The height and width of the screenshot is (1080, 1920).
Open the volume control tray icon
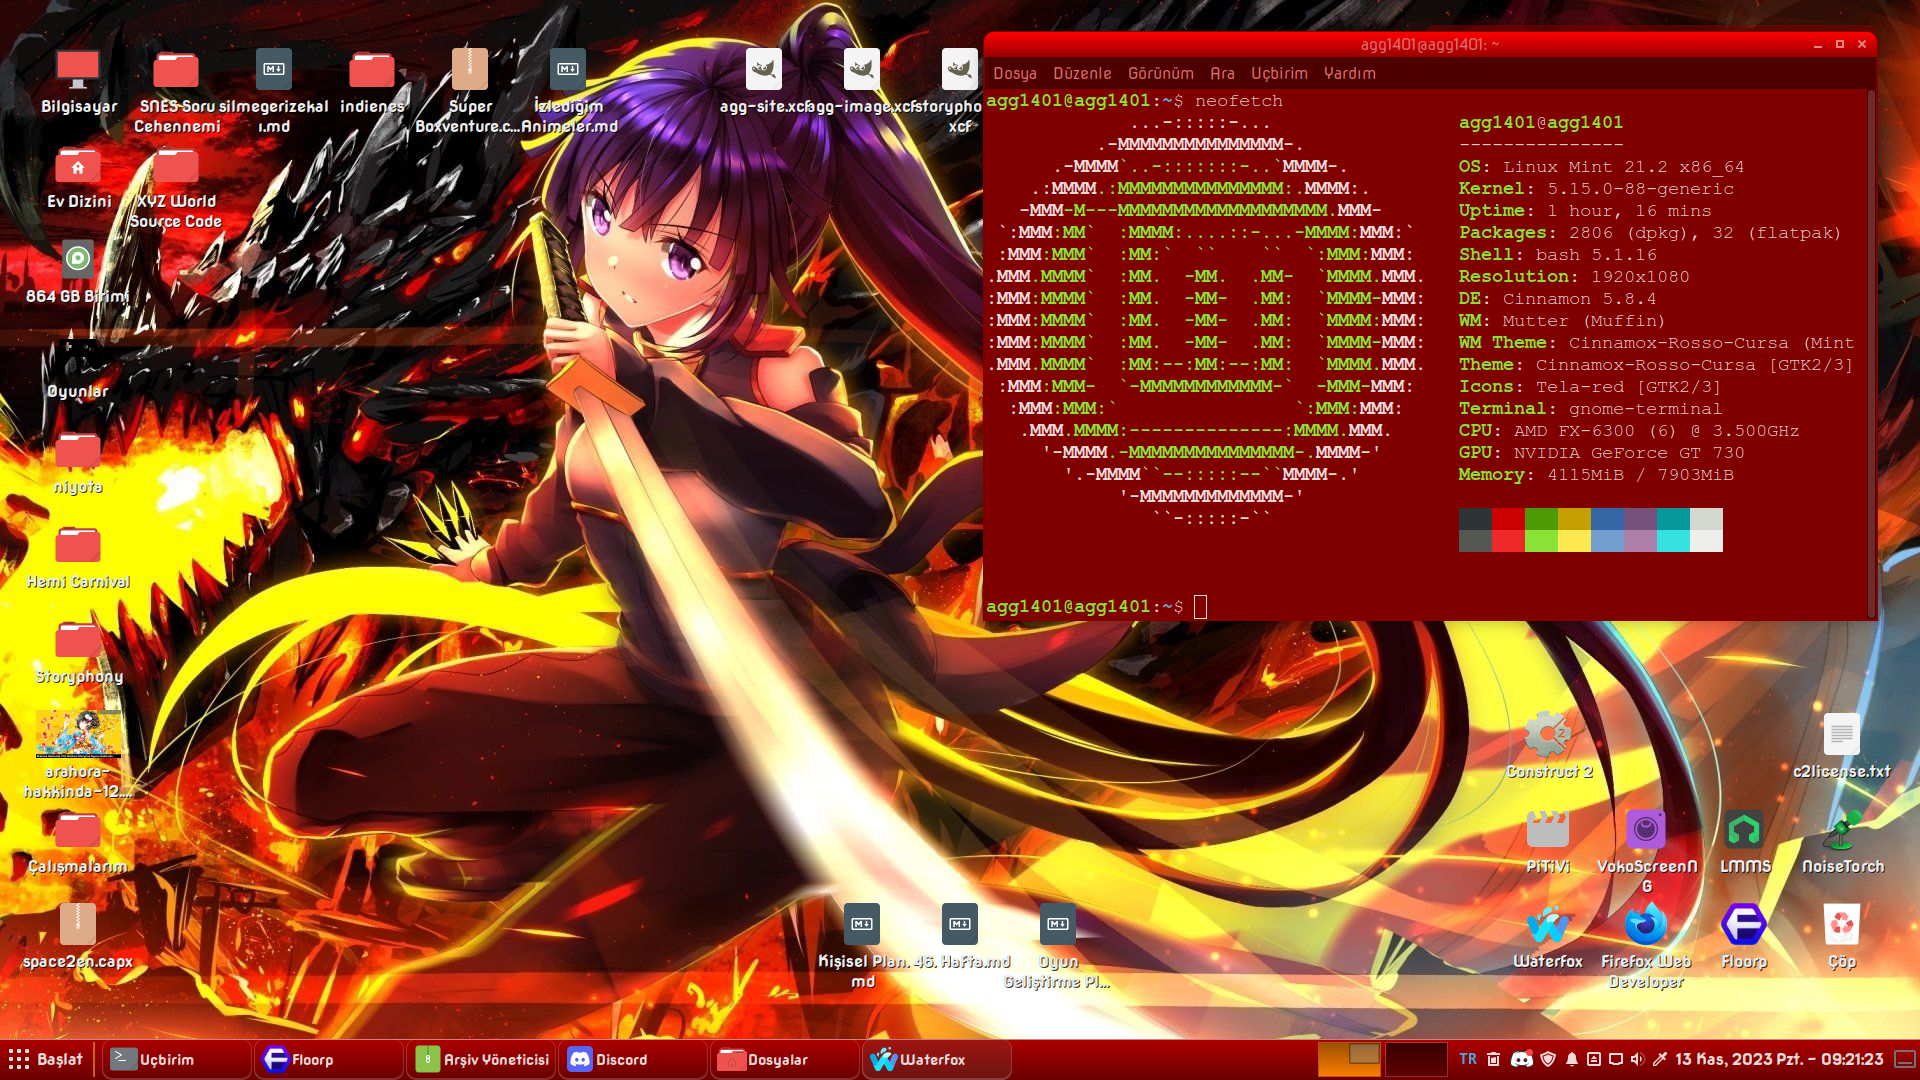[1637, 1059]
